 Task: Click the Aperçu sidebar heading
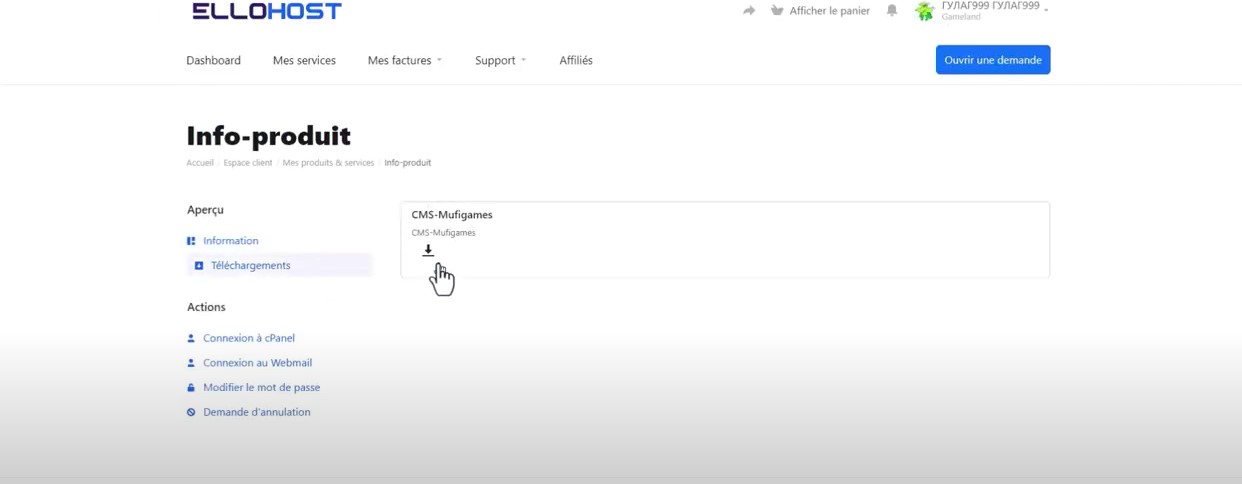205,210
